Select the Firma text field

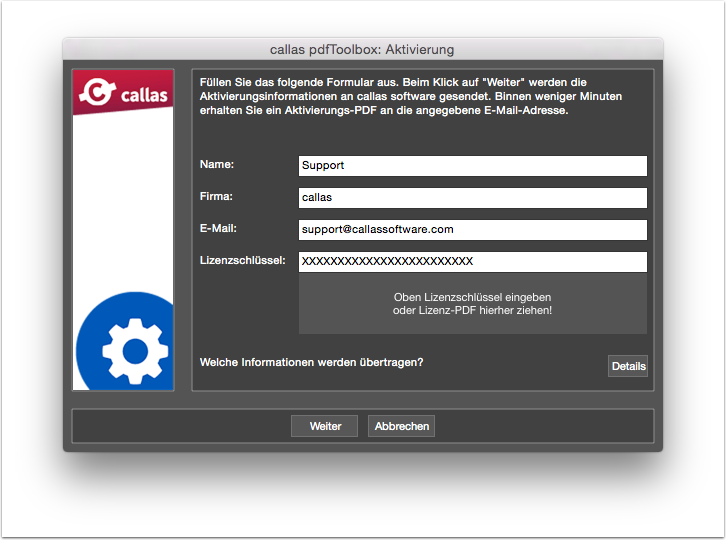click(x=473, y=198)
